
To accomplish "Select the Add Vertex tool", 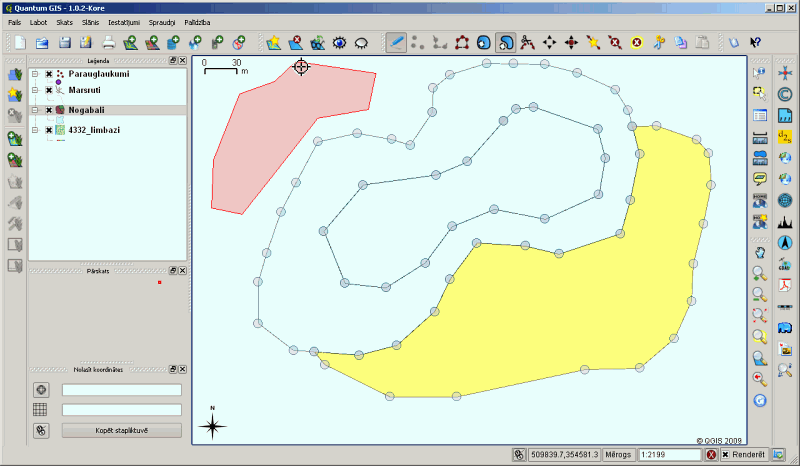I will pos(593,43).
